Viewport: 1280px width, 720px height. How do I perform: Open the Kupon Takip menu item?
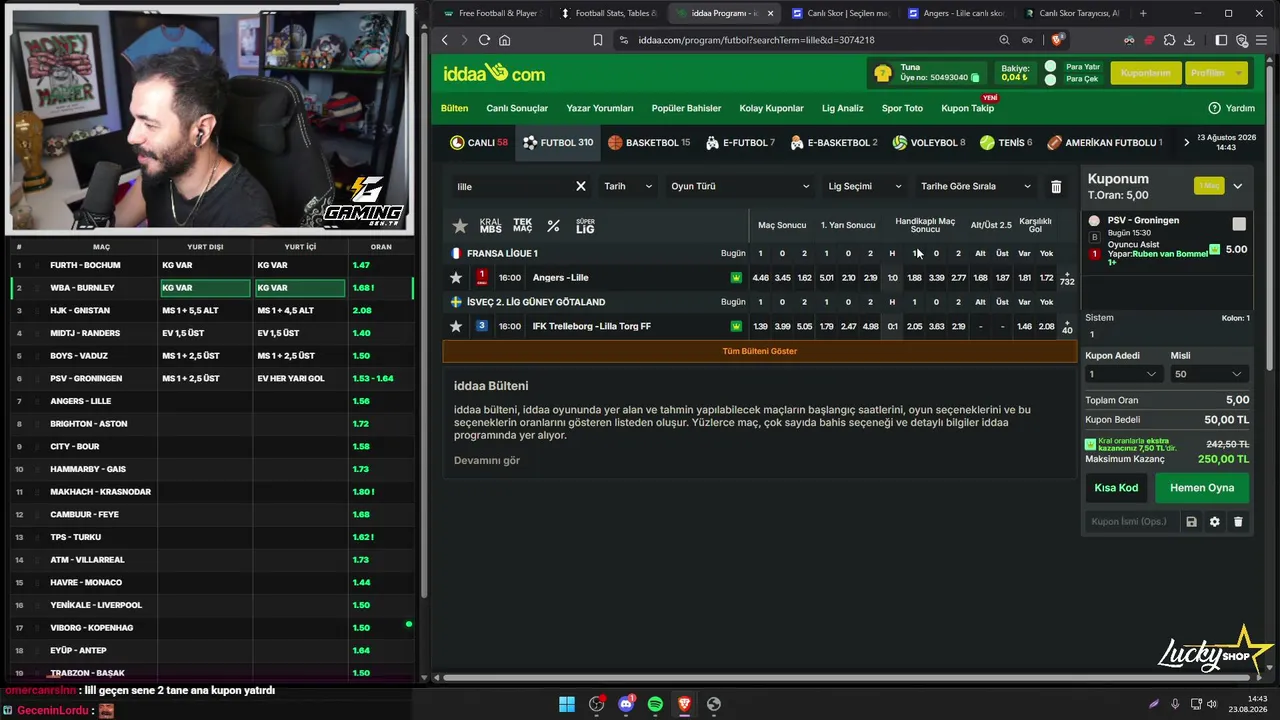pyautogui.click(x=967, y=108)
